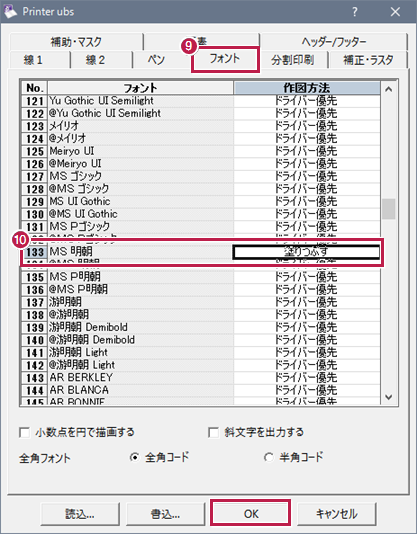417x534 pixels.
Task: Select 半角コード radio button
Action: pos(269,457)
